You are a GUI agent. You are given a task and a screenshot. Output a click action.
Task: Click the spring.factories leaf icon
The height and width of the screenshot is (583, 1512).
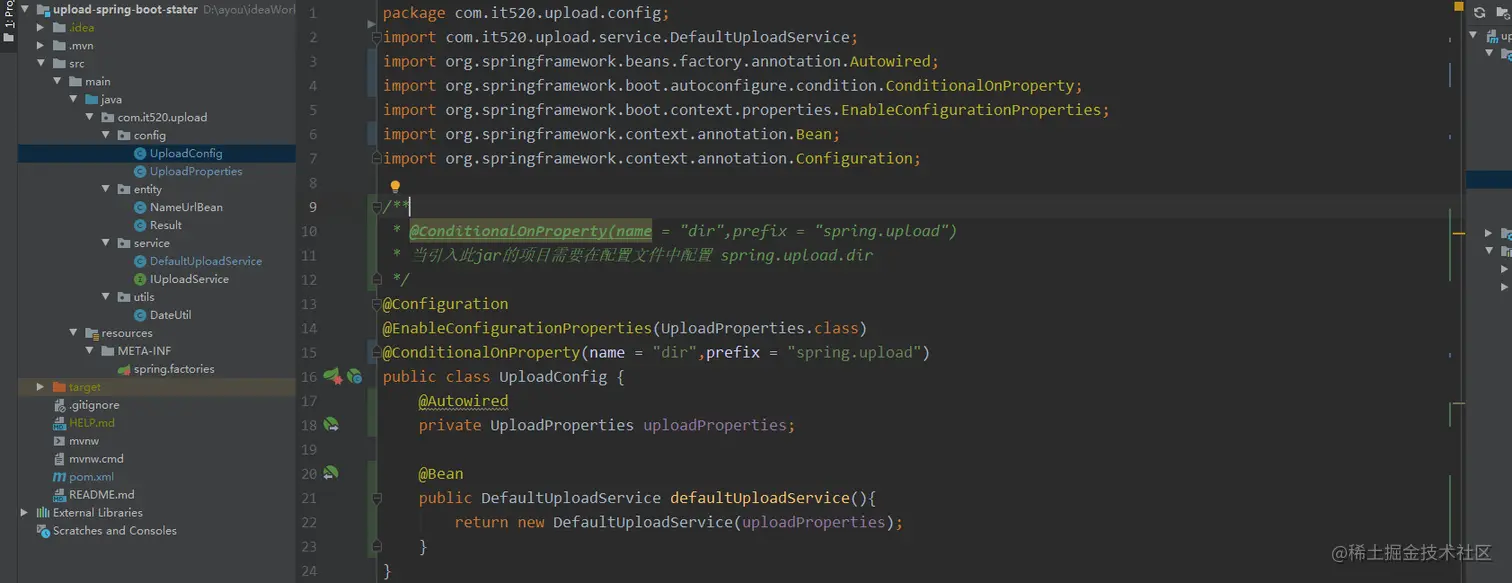click(124, 369)
